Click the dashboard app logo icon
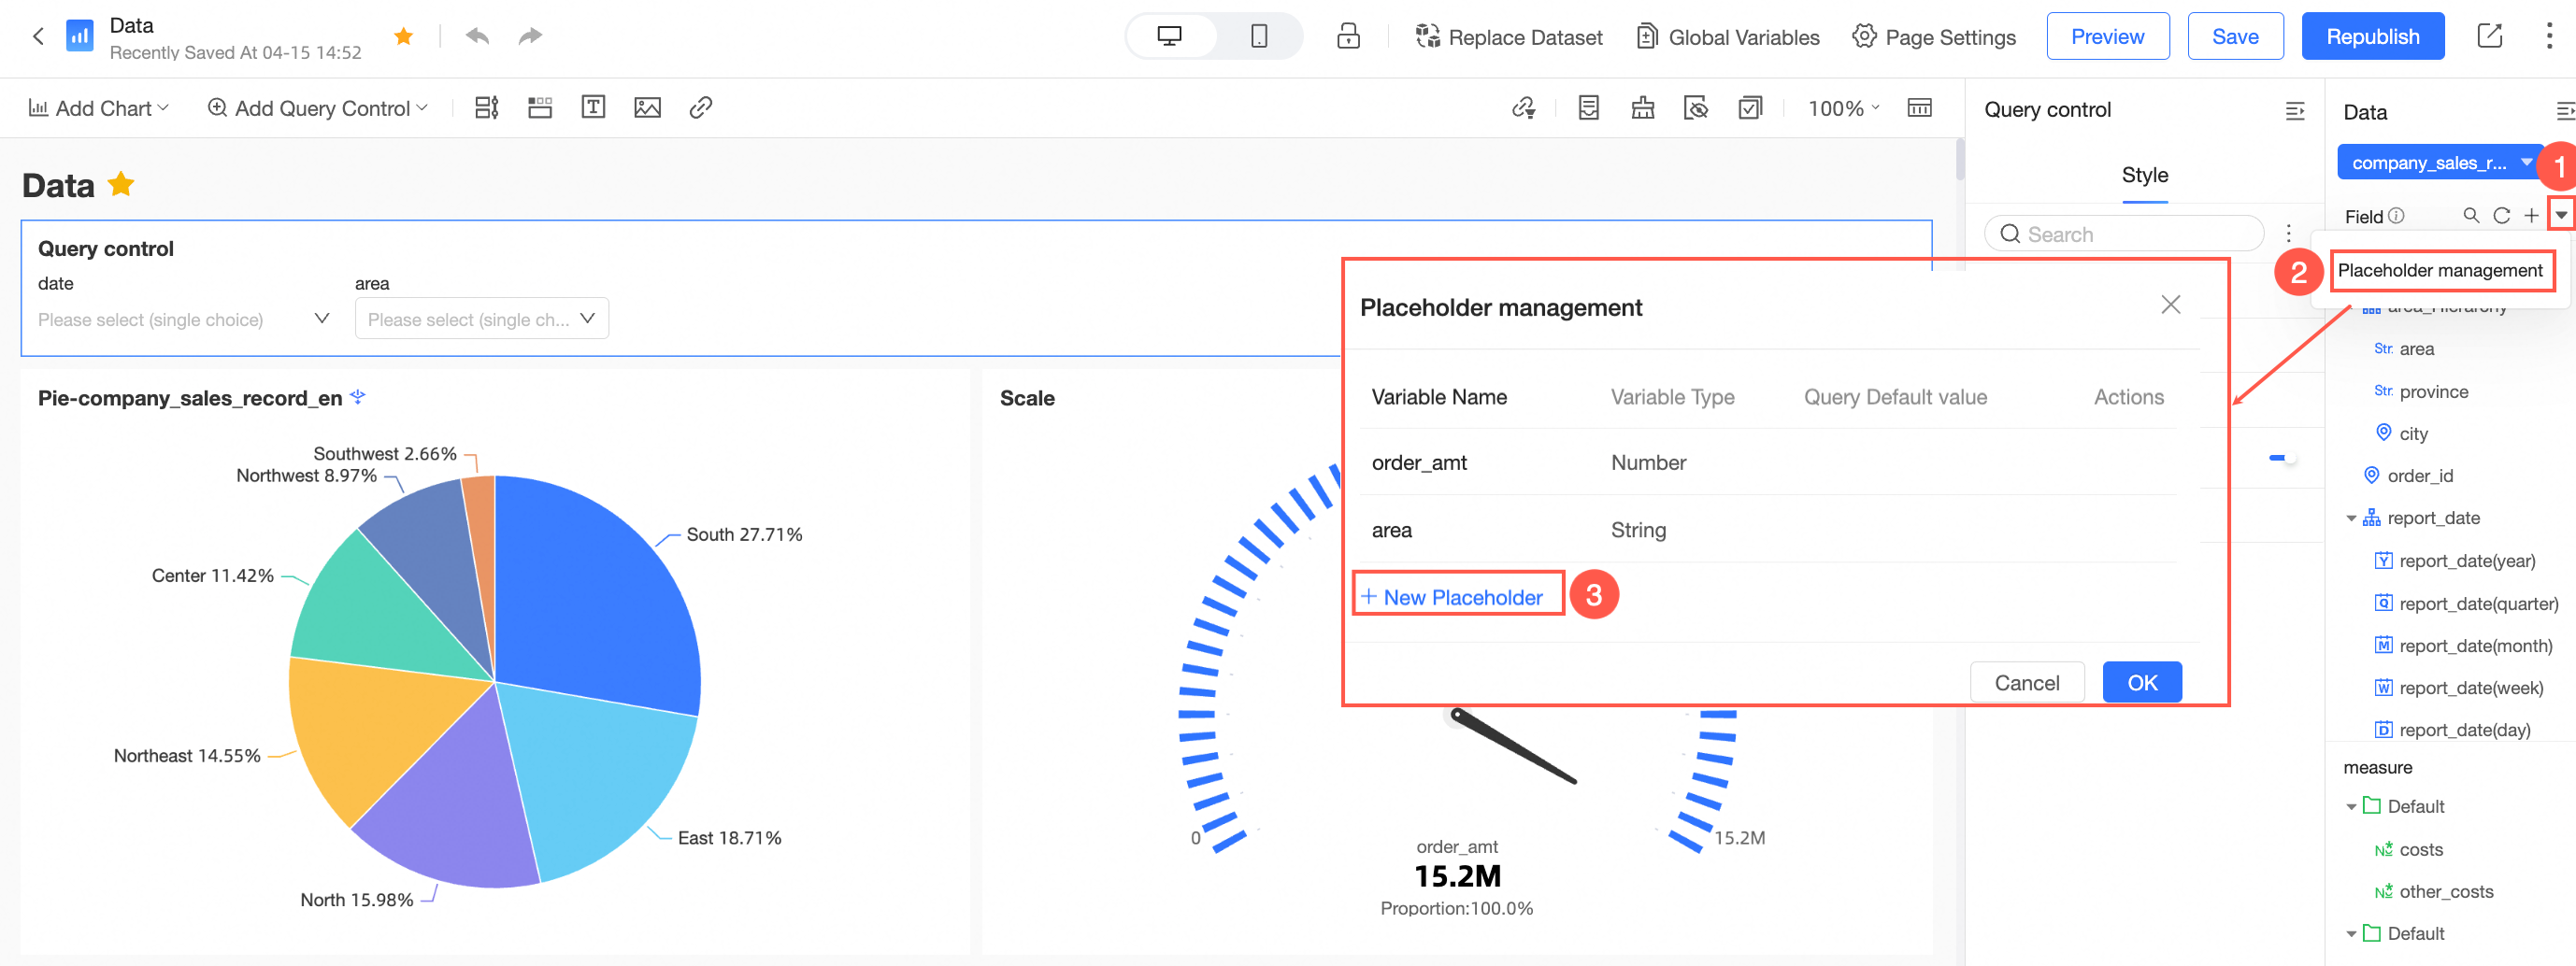 pos(79,37)
